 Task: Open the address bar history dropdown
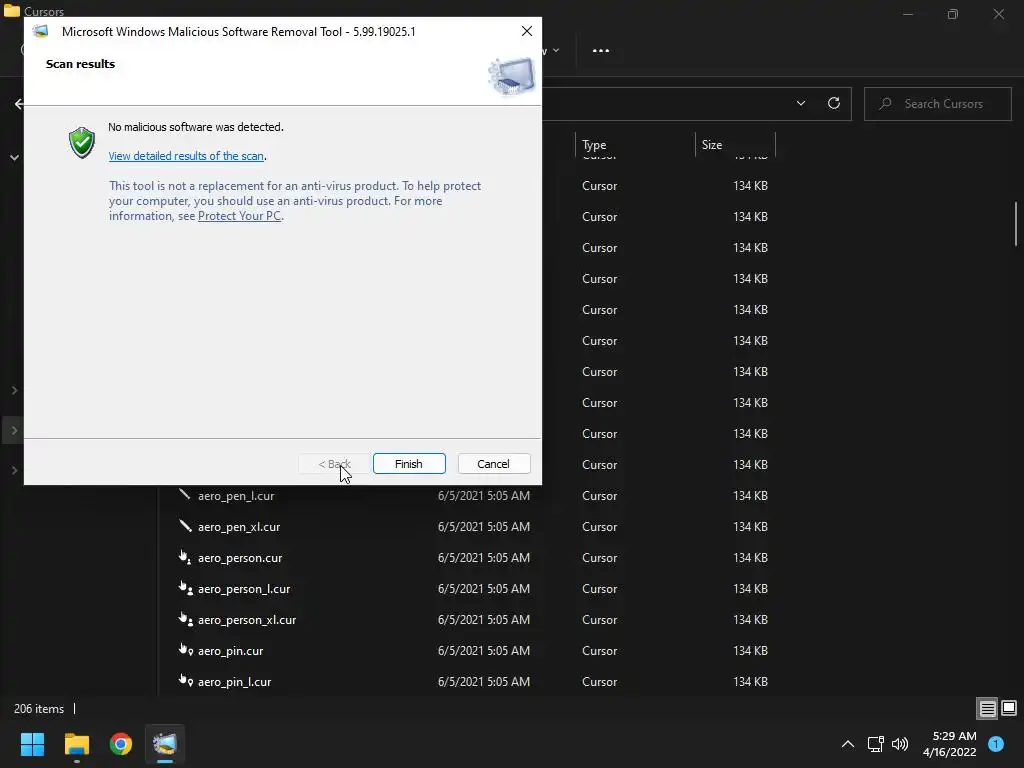click(801, 103)
